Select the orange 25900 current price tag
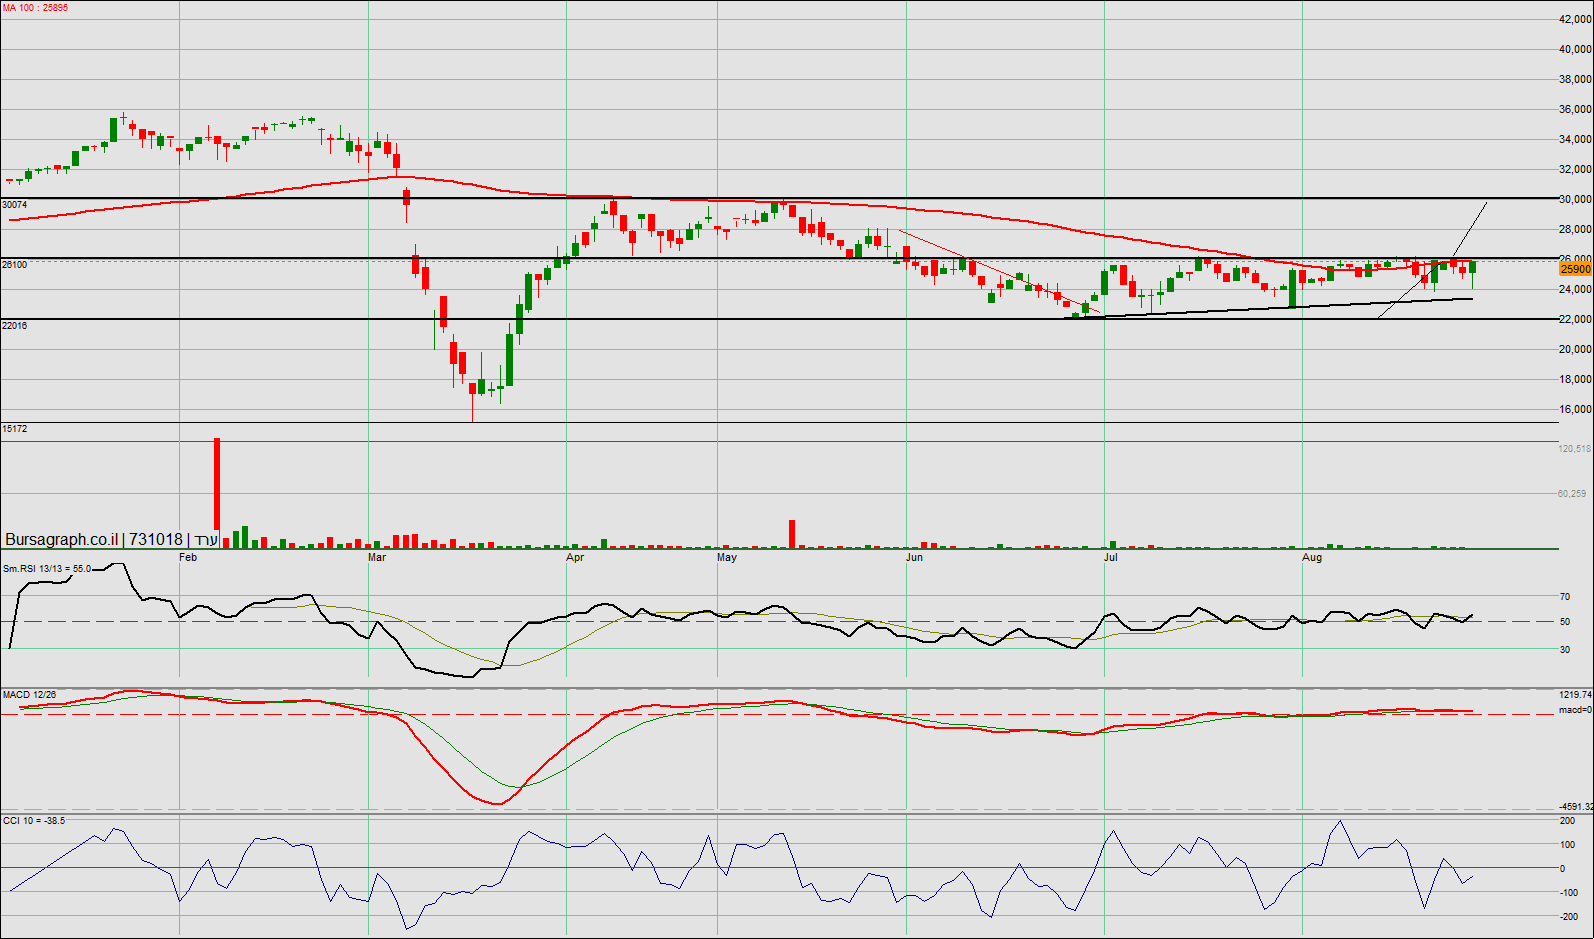The width and height of the screenshot is (1594, 939). pos(1575,269)
